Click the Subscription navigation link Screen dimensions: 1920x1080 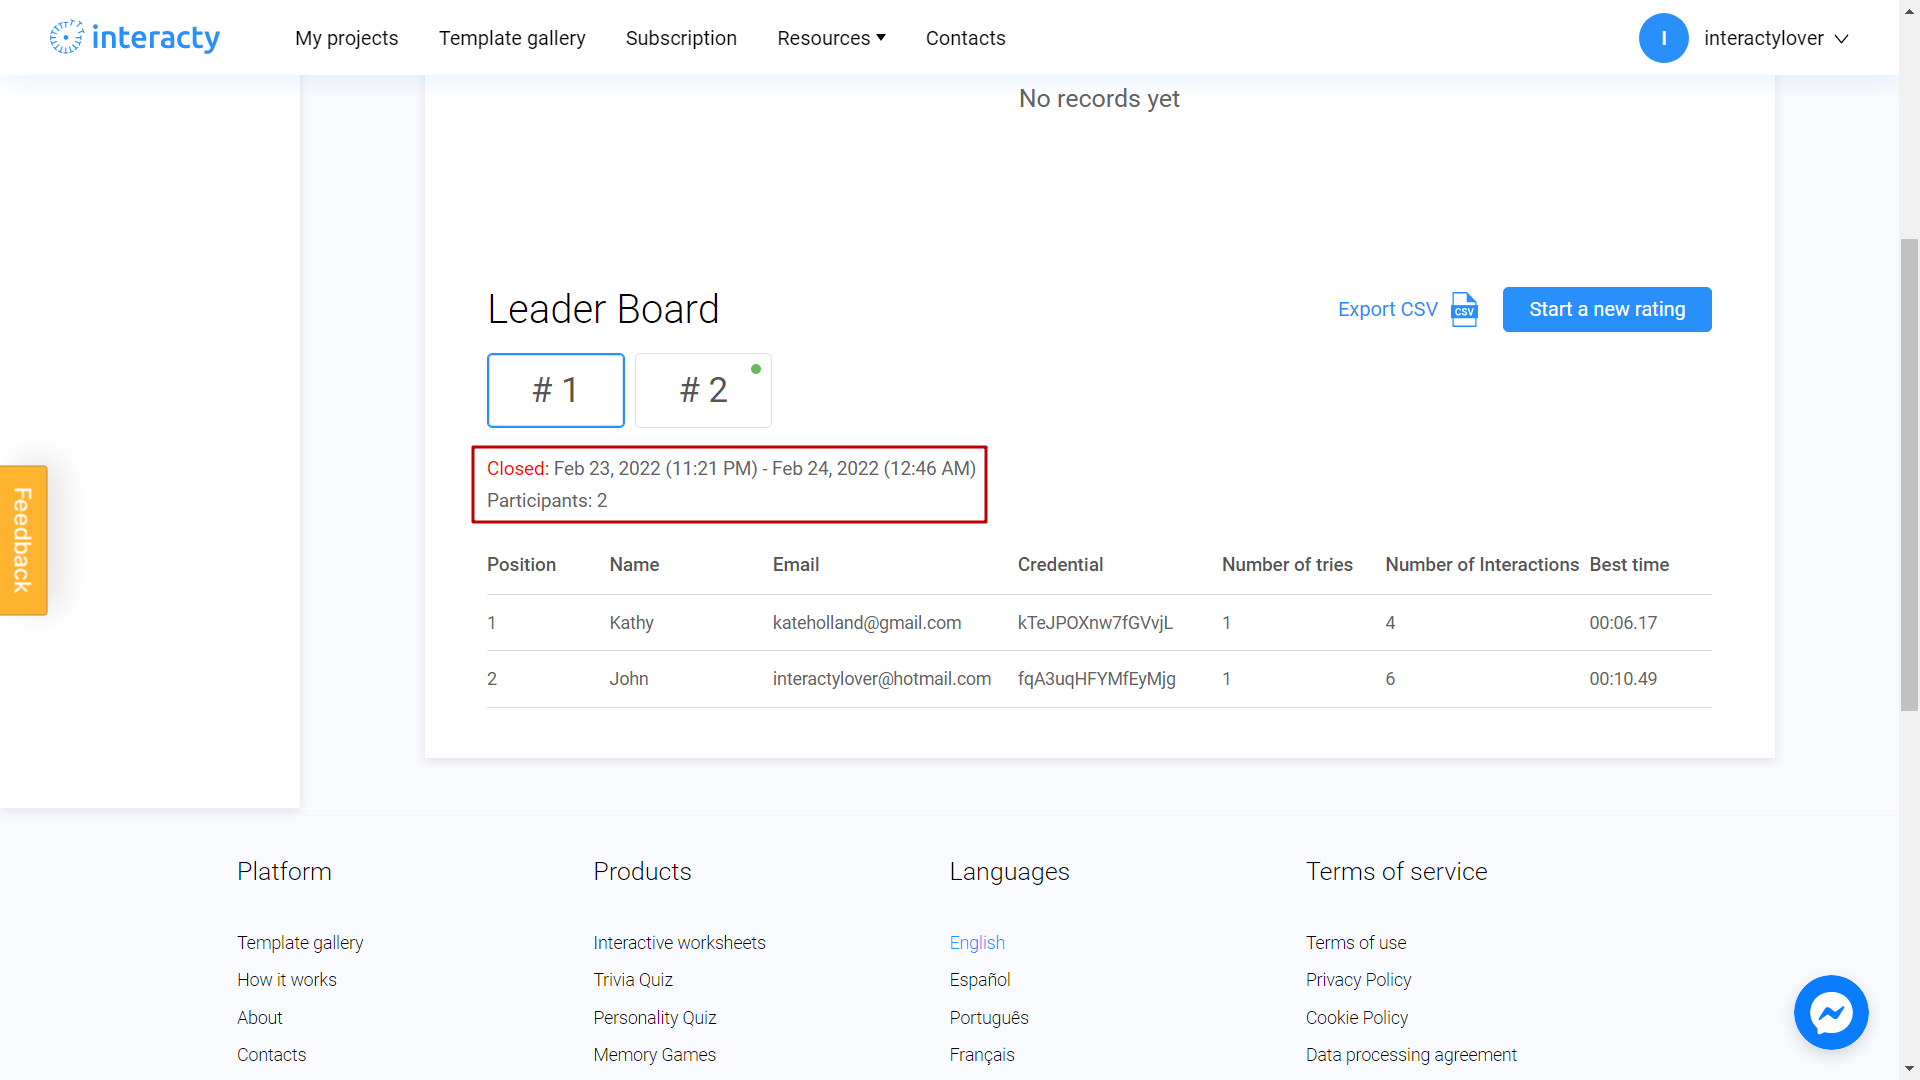tap(680, 38)
